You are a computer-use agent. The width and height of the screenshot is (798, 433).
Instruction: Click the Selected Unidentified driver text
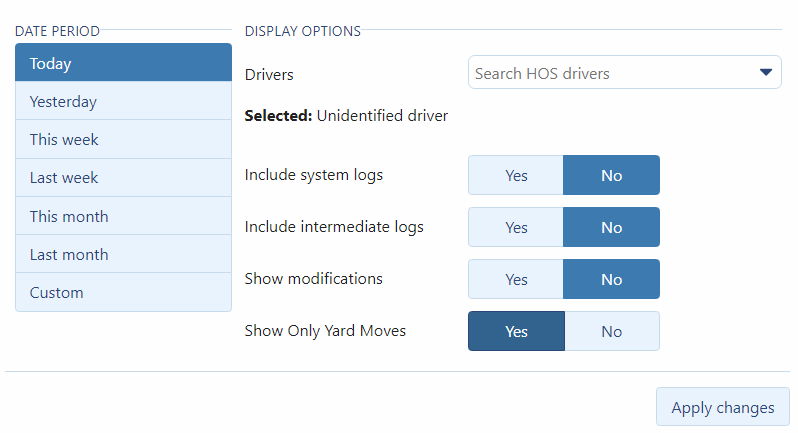point(346,116)
